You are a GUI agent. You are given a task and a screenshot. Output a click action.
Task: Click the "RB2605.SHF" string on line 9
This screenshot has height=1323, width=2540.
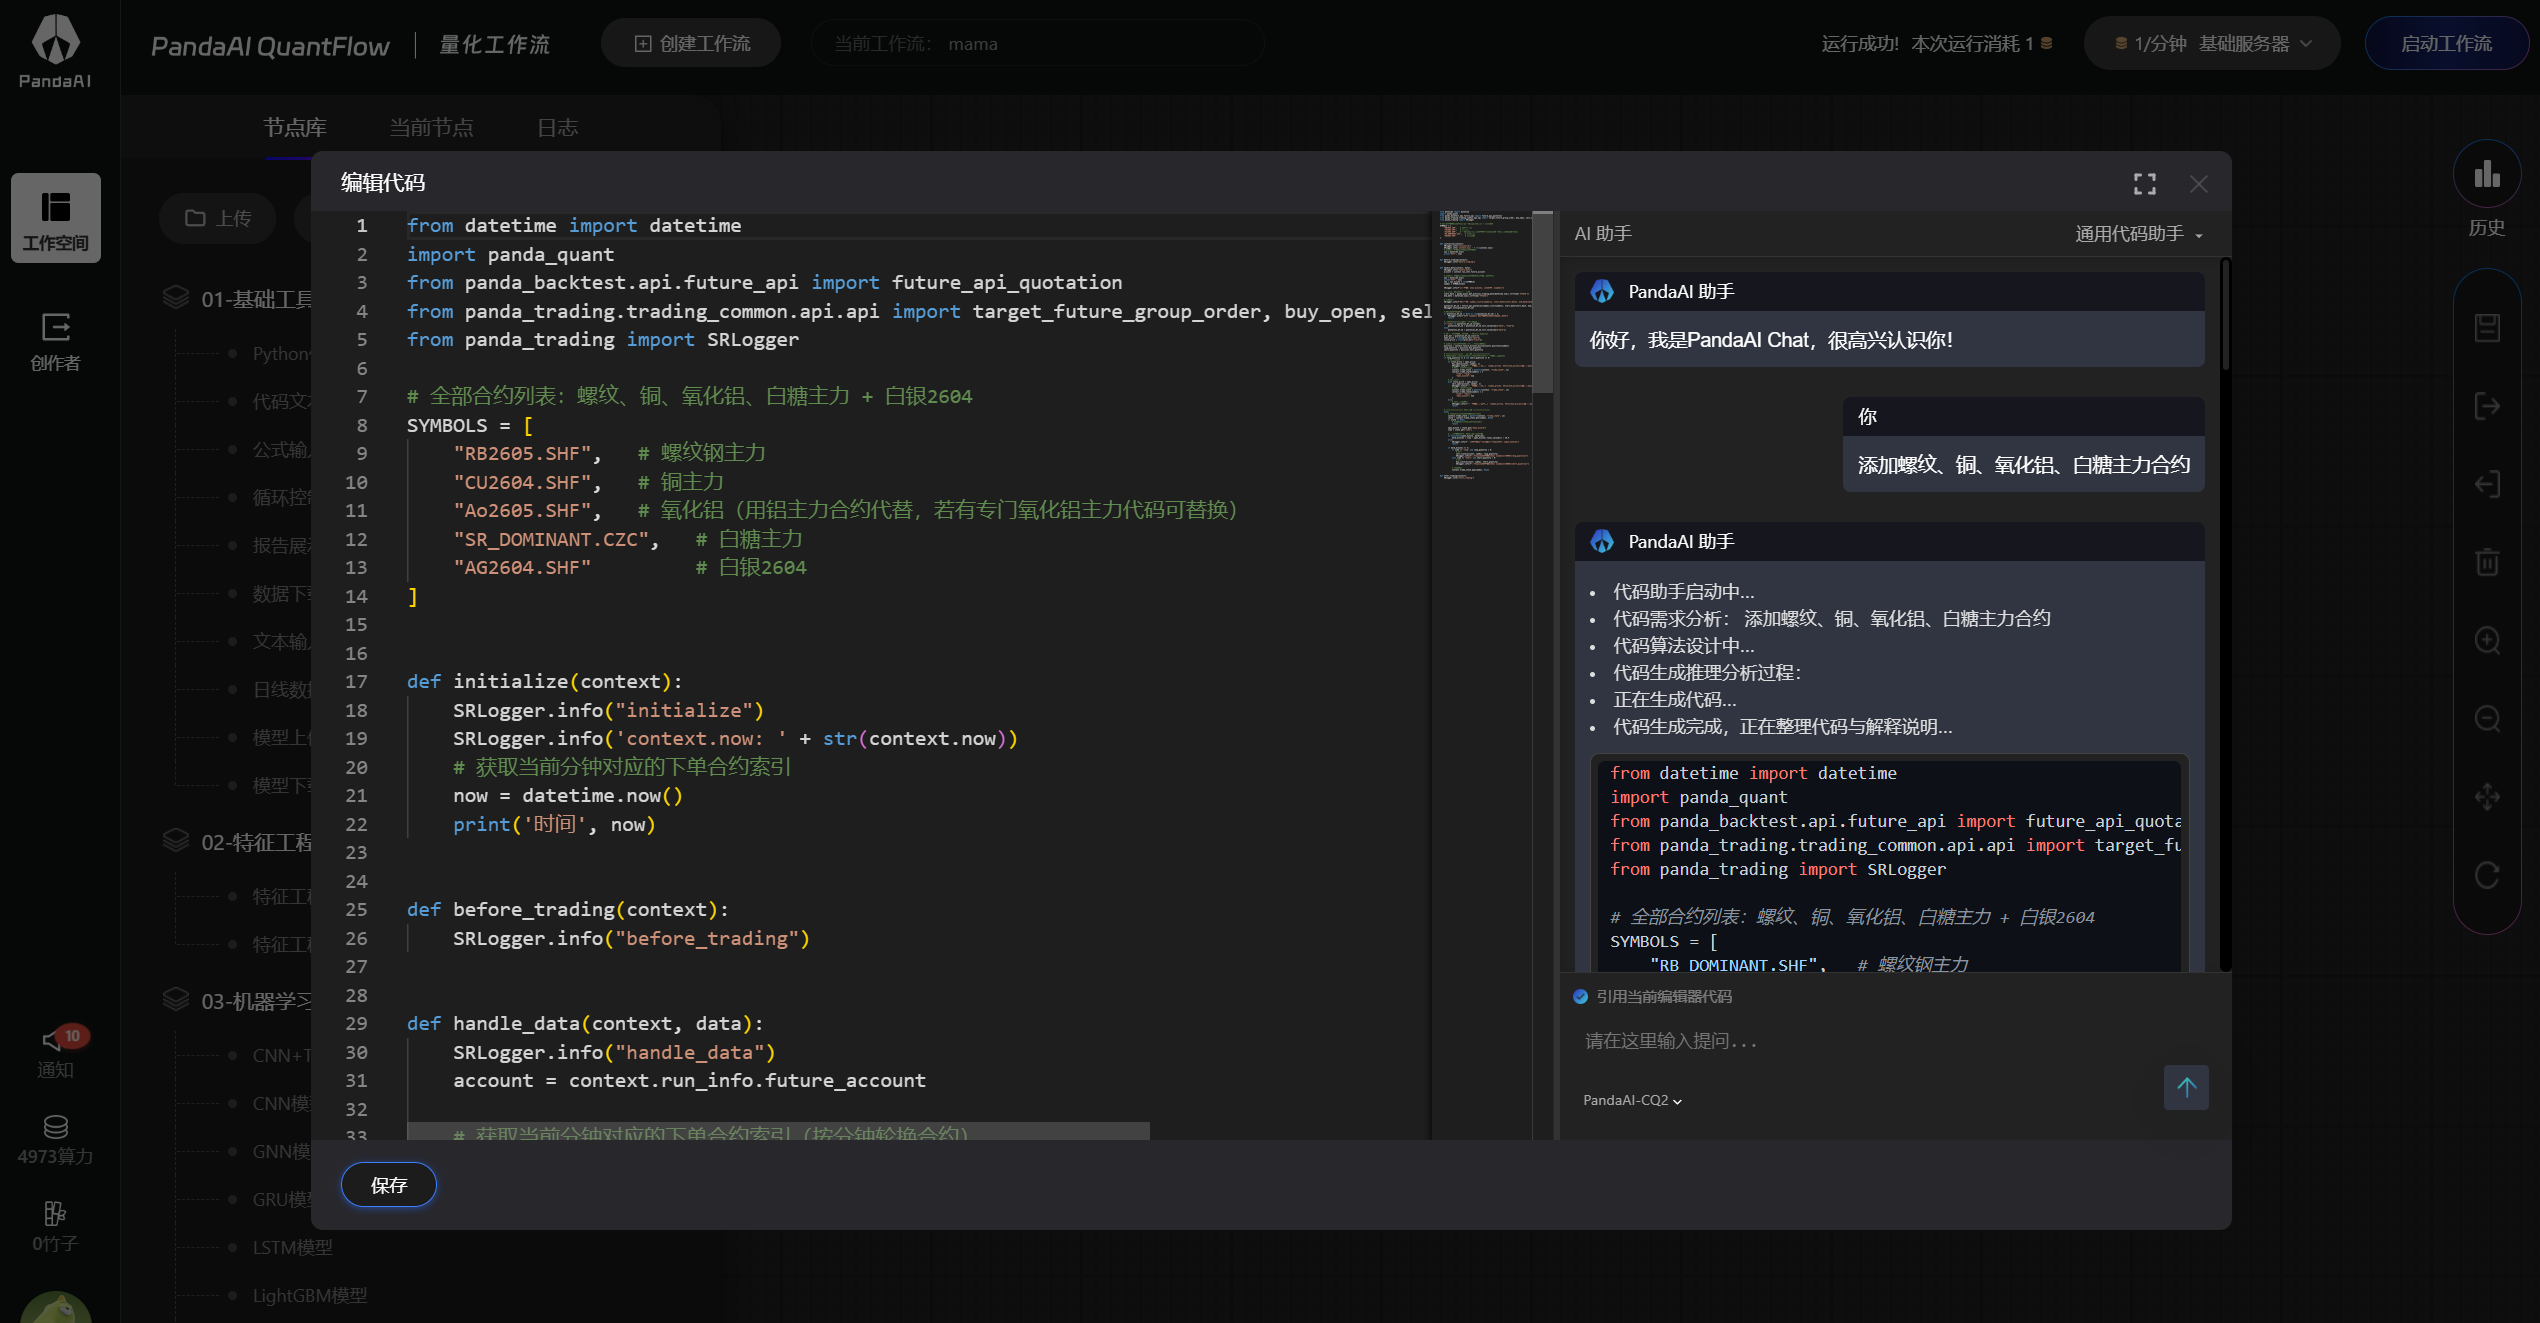pos(522,453)
